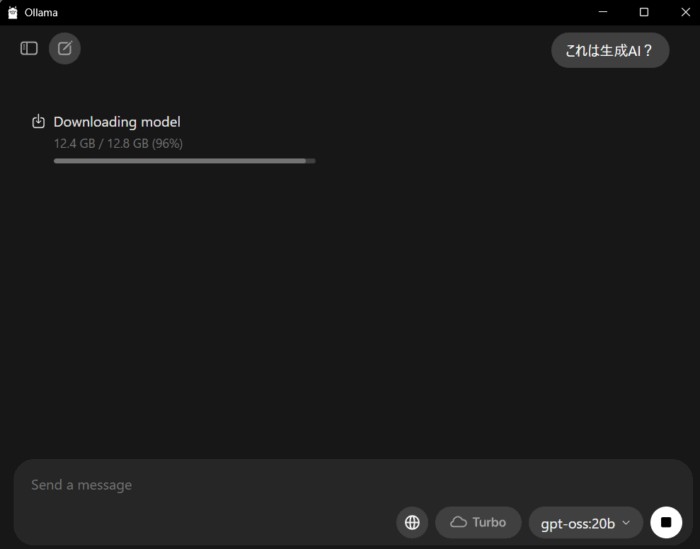Screen dimensions: 700x549
Task: Start a new chat with compose icon
Action: click(x=65, y=48)
